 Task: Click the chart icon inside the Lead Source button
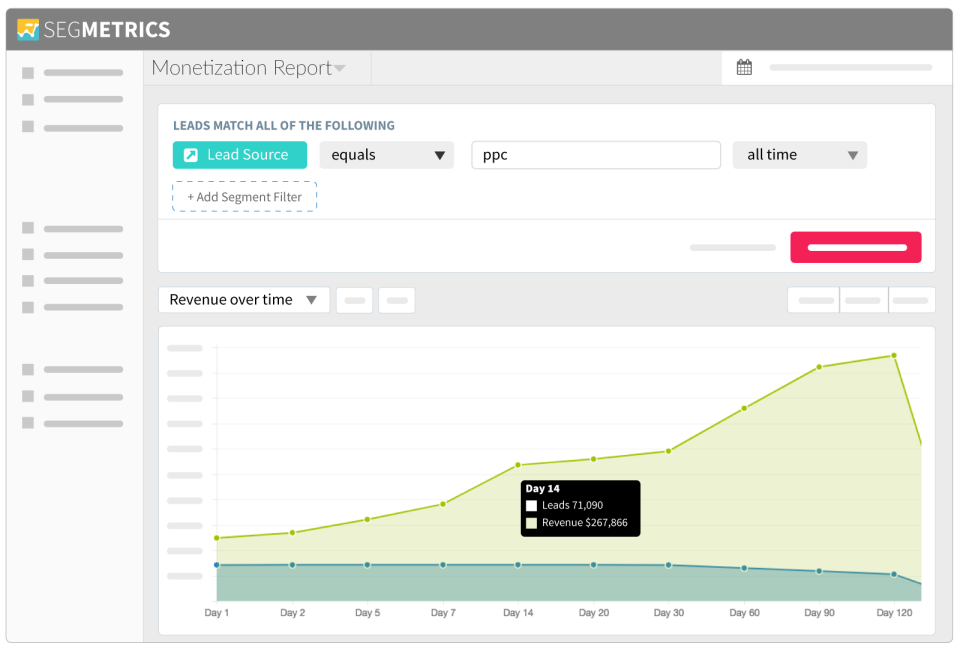coord(190,155)
